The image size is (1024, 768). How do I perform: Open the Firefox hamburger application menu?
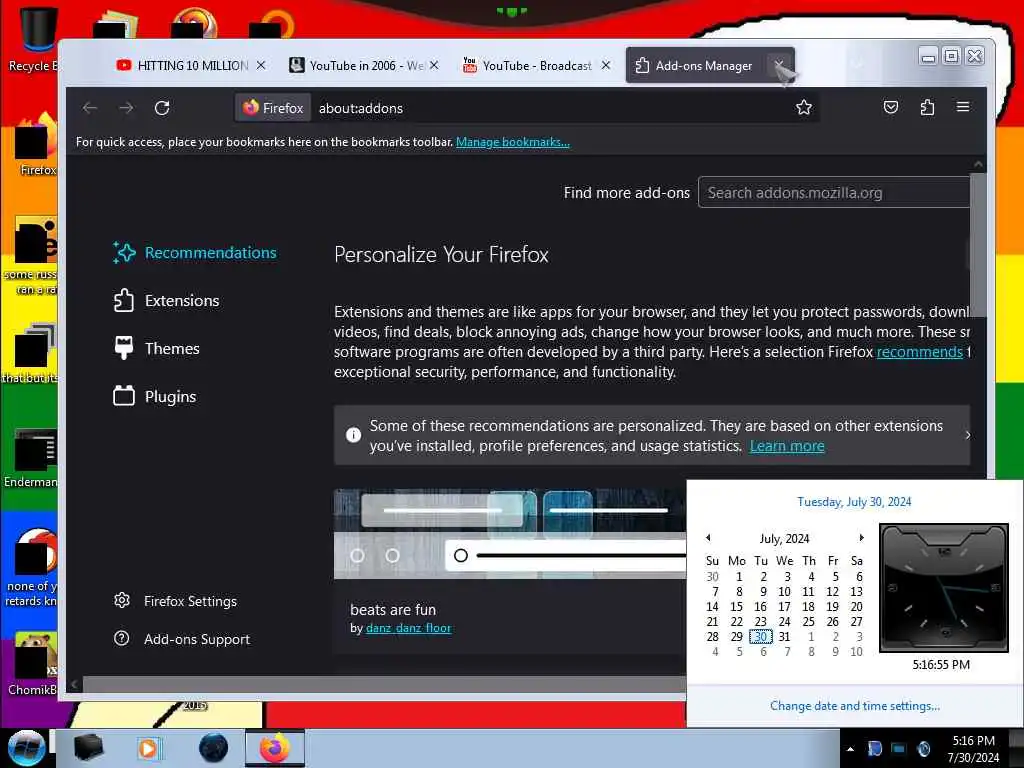coord(963,106)
